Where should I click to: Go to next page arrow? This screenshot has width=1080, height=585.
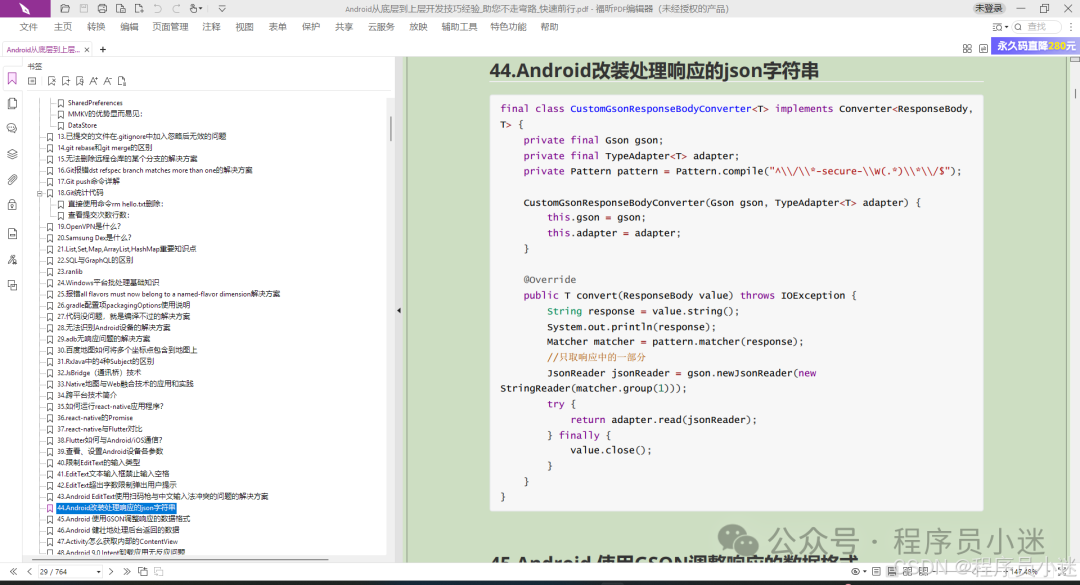(x=111, y=572)
